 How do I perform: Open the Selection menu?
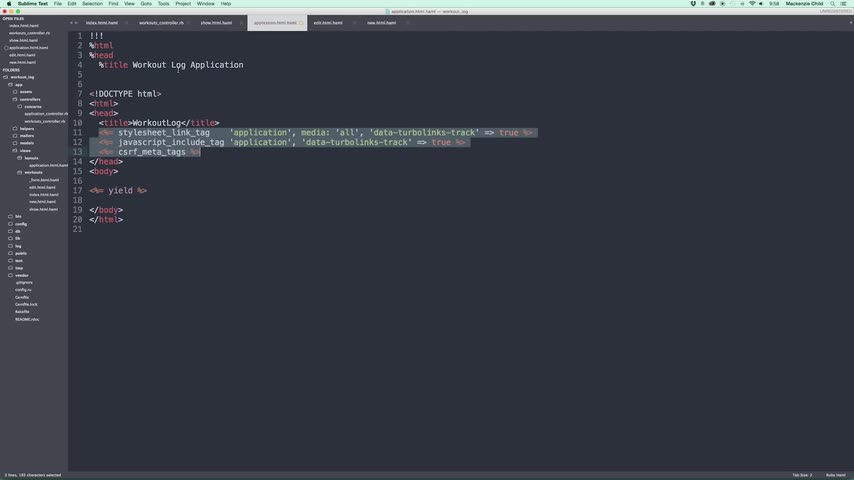92,4
